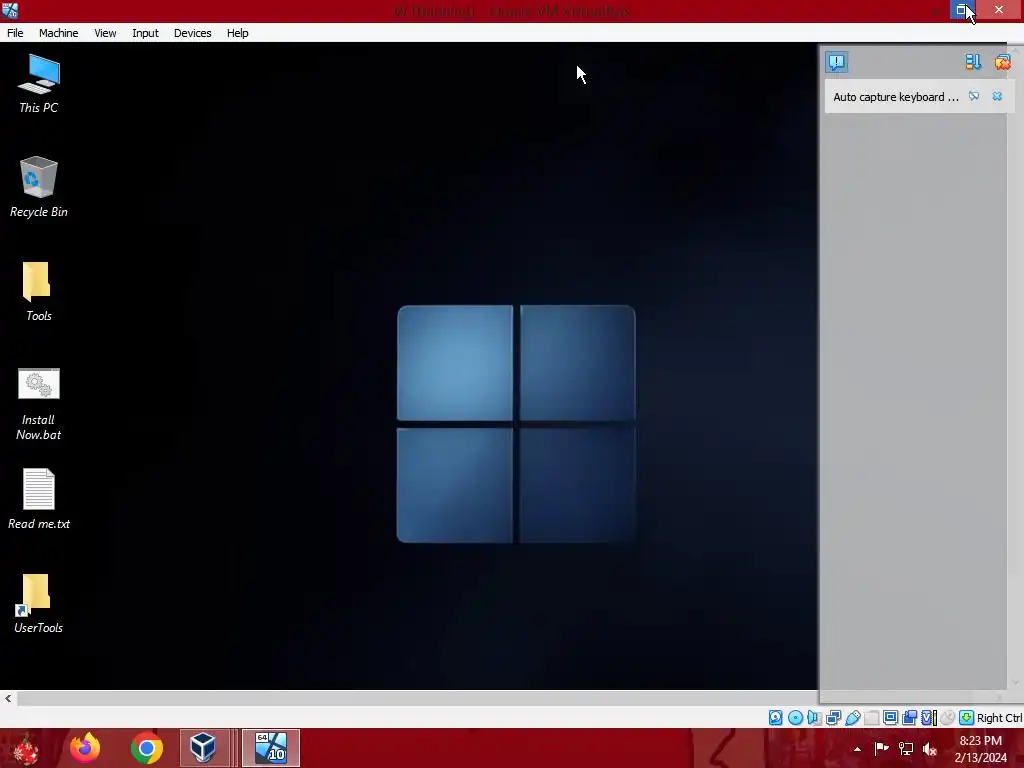Click the recording indicator in the status bar

909,718
